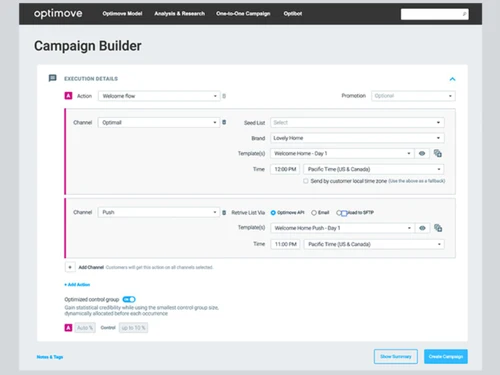Open Welcome Home Push - Day 1 dropdown
This screenshot has height=375, width=500.
pos(342,228)
